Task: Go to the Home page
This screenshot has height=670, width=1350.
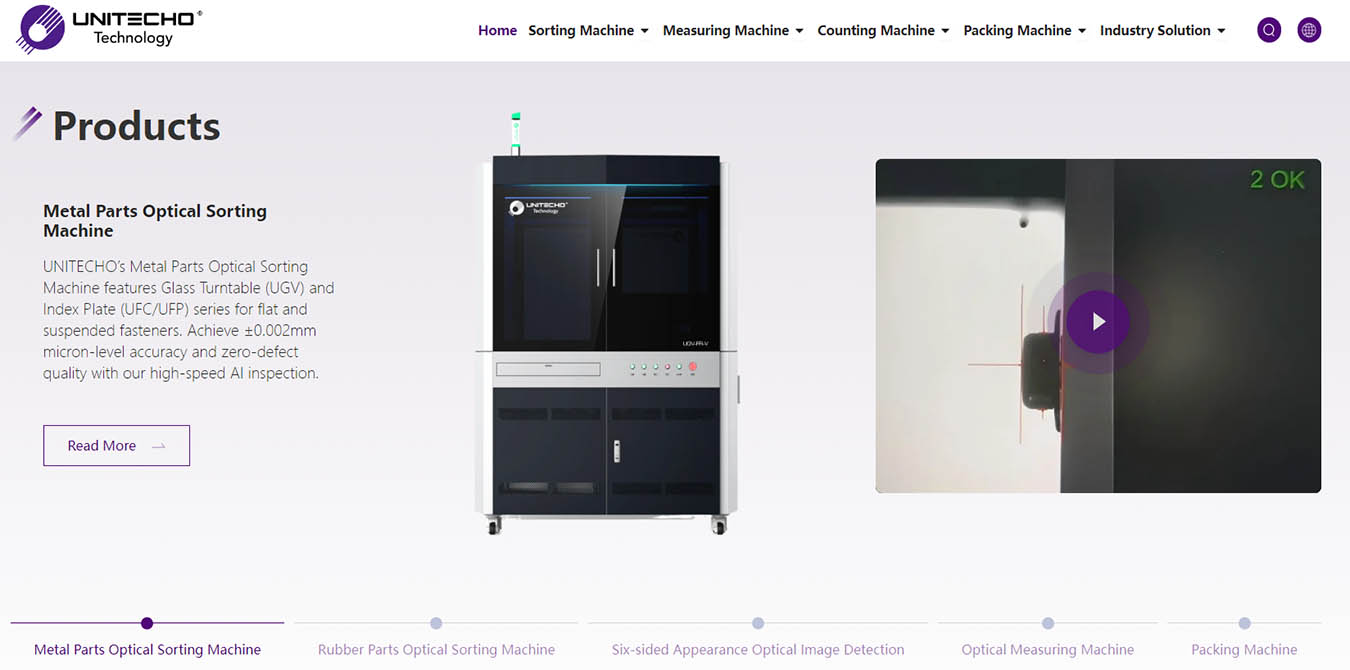Action: coord(497,30)
